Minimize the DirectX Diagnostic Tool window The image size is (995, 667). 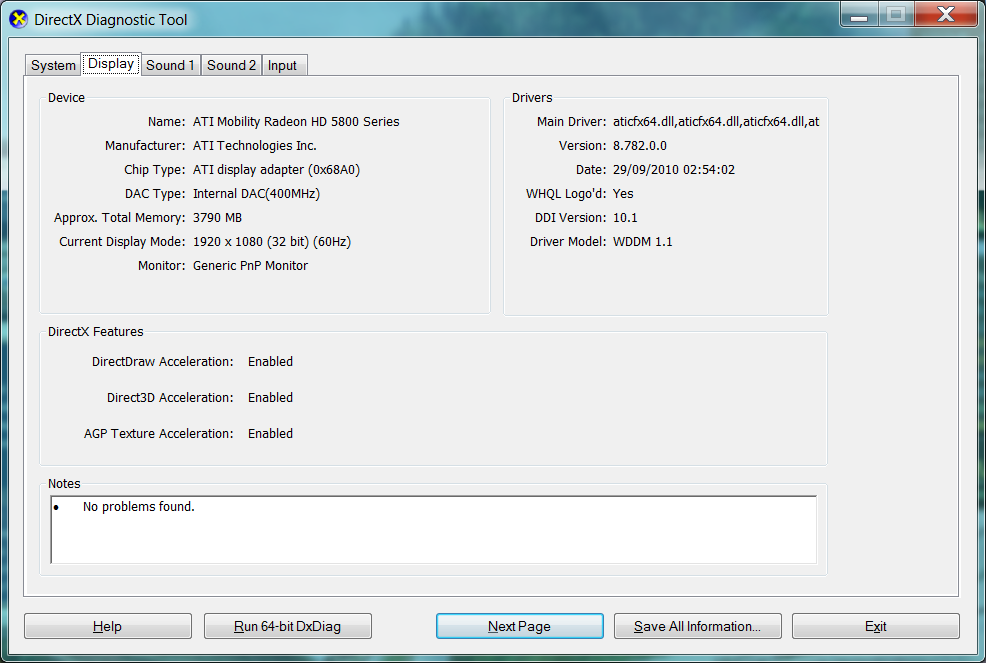tap(859, 14)
